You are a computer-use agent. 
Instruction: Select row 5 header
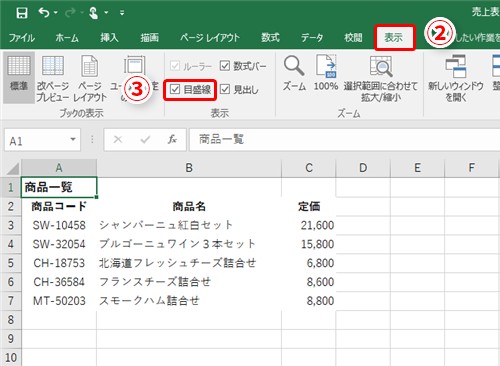pos(11,263)
